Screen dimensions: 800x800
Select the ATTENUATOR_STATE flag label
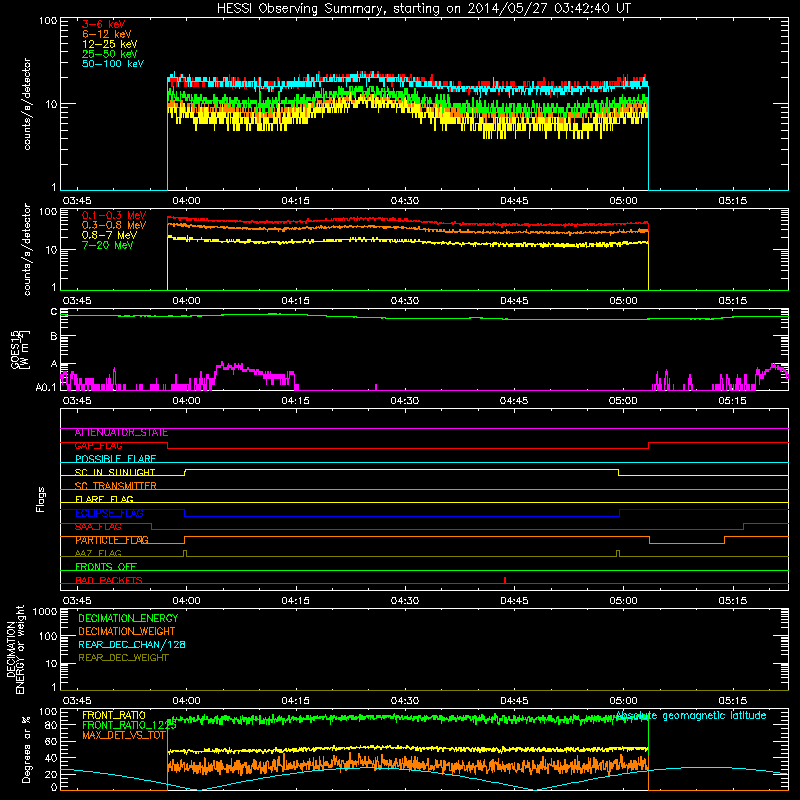pos(121,433)
